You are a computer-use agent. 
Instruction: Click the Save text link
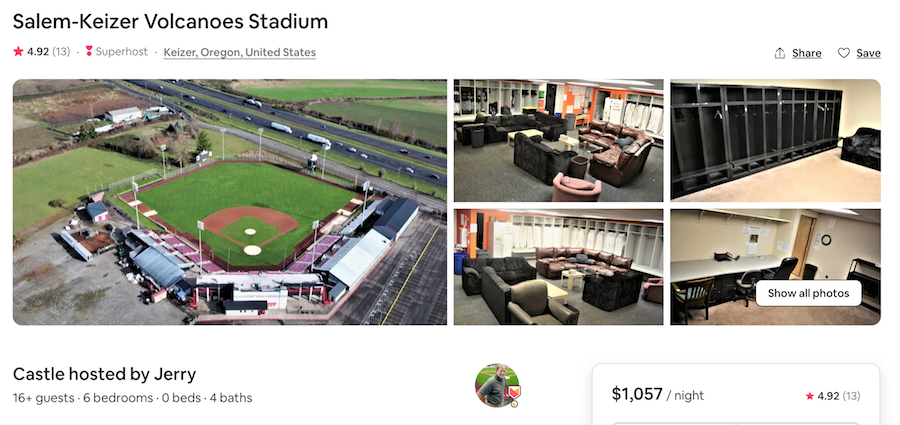[x=868, y=53]
